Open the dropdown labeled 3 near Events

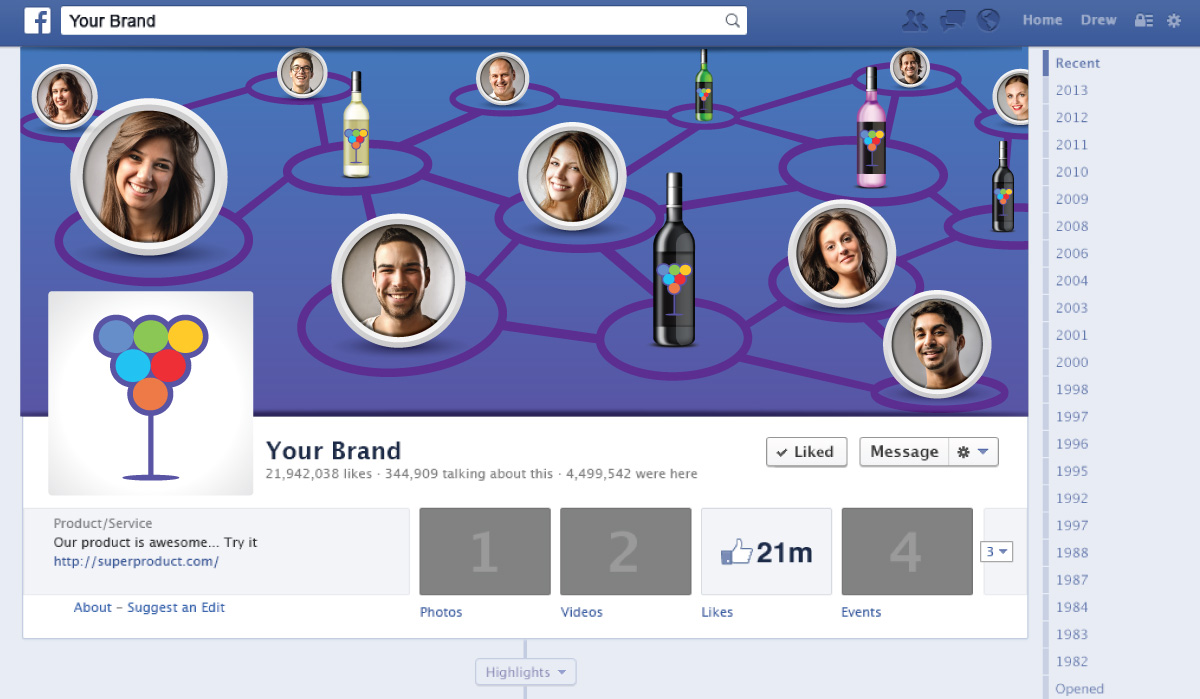(x=995, y=551)
